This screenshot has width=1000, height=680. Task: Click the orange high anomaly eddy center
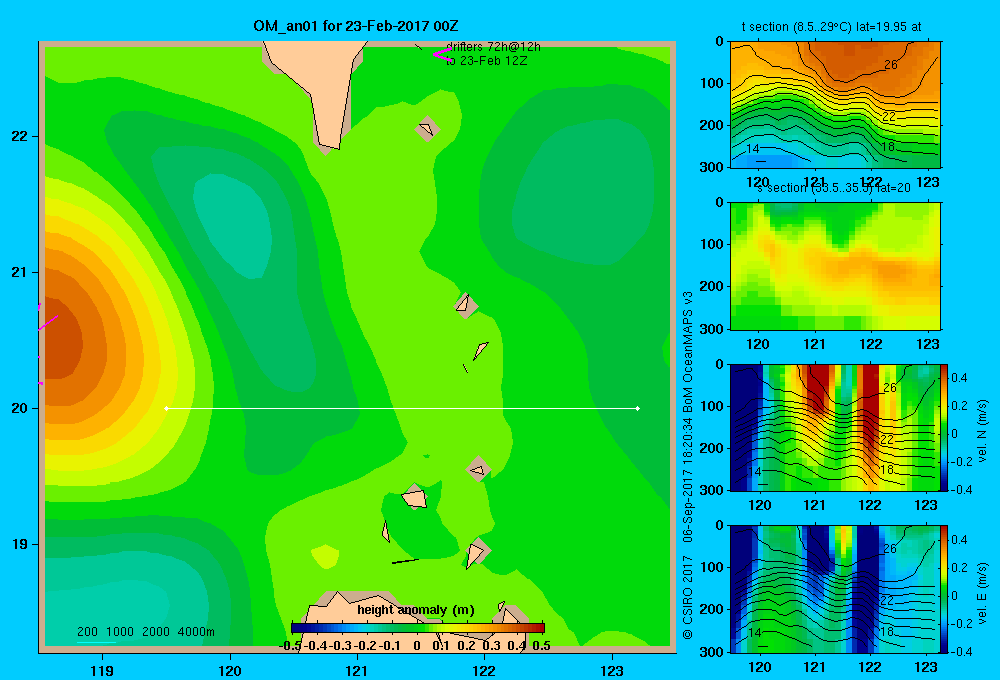(61, 344)
